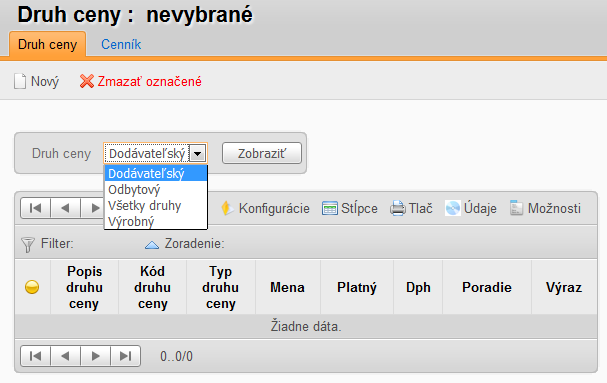This screenshot has height=383, width=607.
Task: Open Údaje toolbar item
Action: point(480,208)
